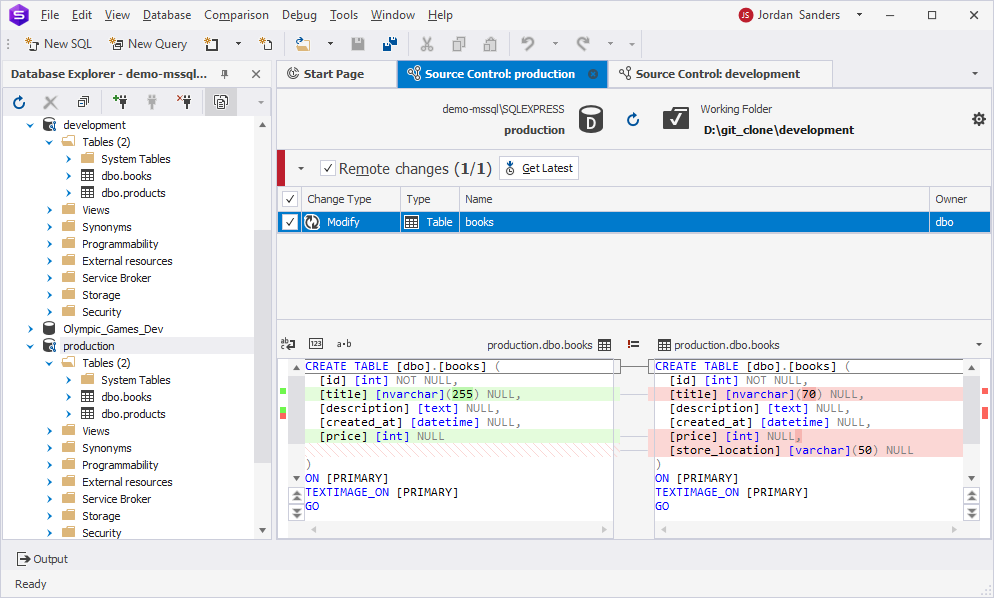Uncheck the books Modify row checkbox
This screenshot has height=598, width=994.
(290, 222)
